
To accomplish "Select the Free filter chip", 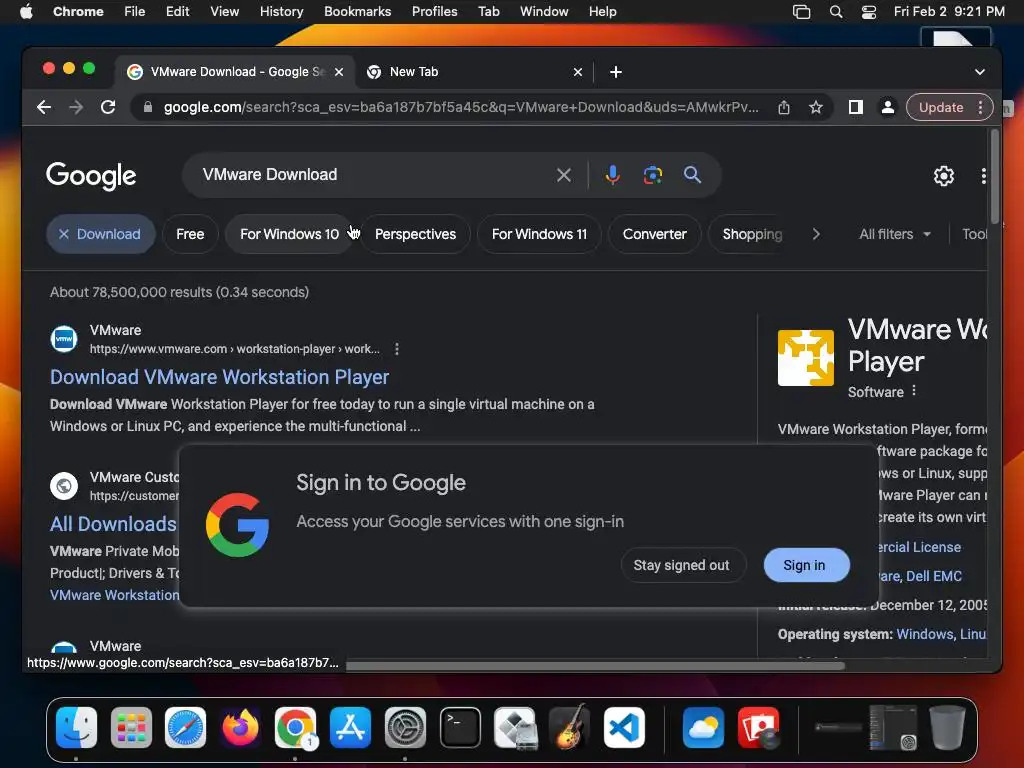I will click(190, 234).
